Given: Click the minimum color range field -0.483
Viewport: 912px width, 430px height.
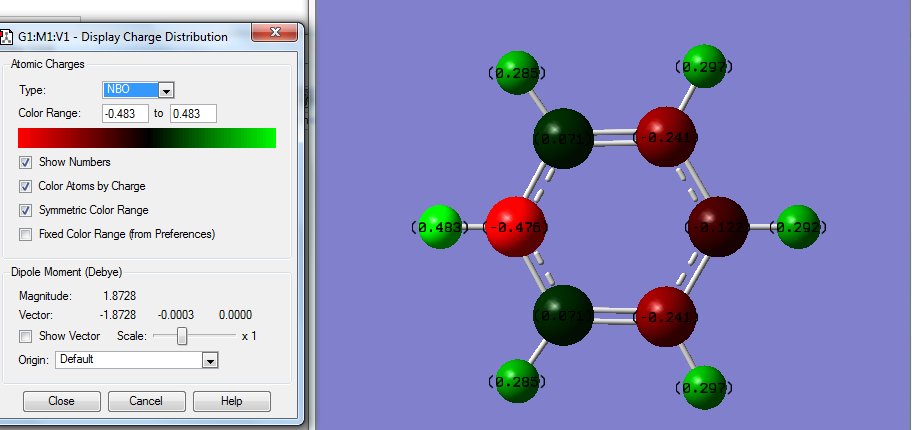Looking at the screenshot, I should click(x=126, y=113).
